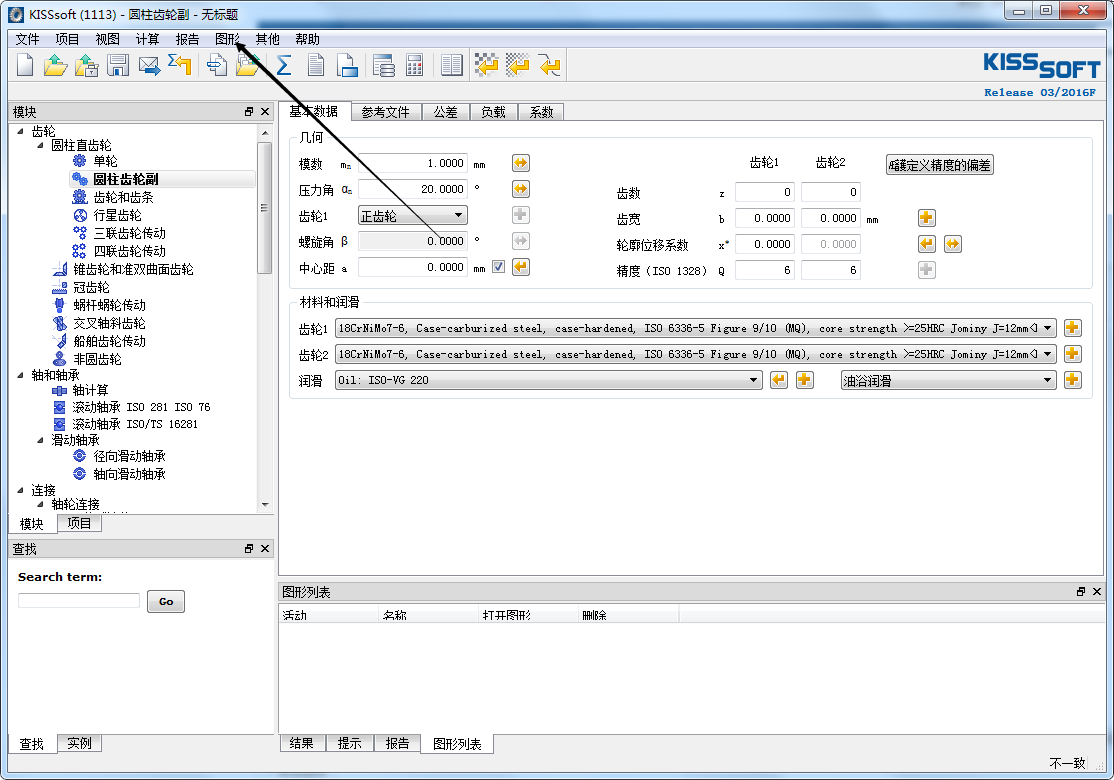Float the 查找 panel

pos(249,548)
